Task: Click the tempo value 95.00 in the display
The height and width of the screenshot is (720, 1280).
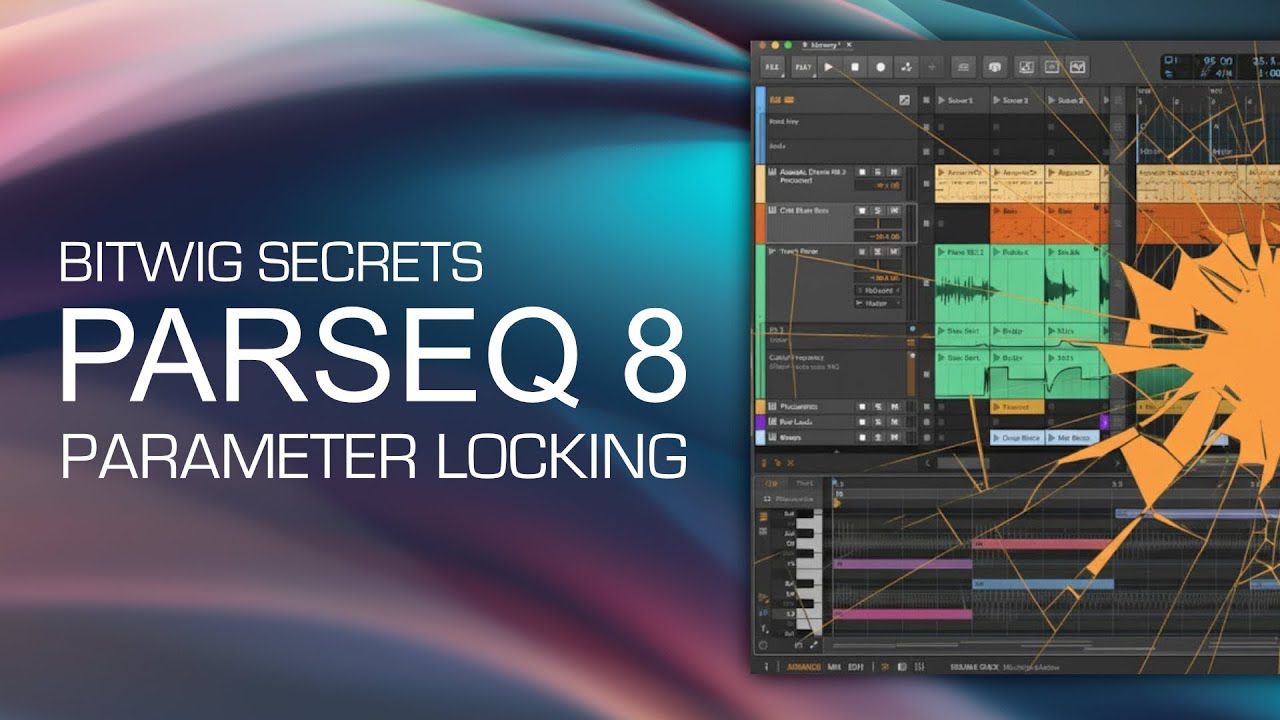Action: tap(1217, 61)
